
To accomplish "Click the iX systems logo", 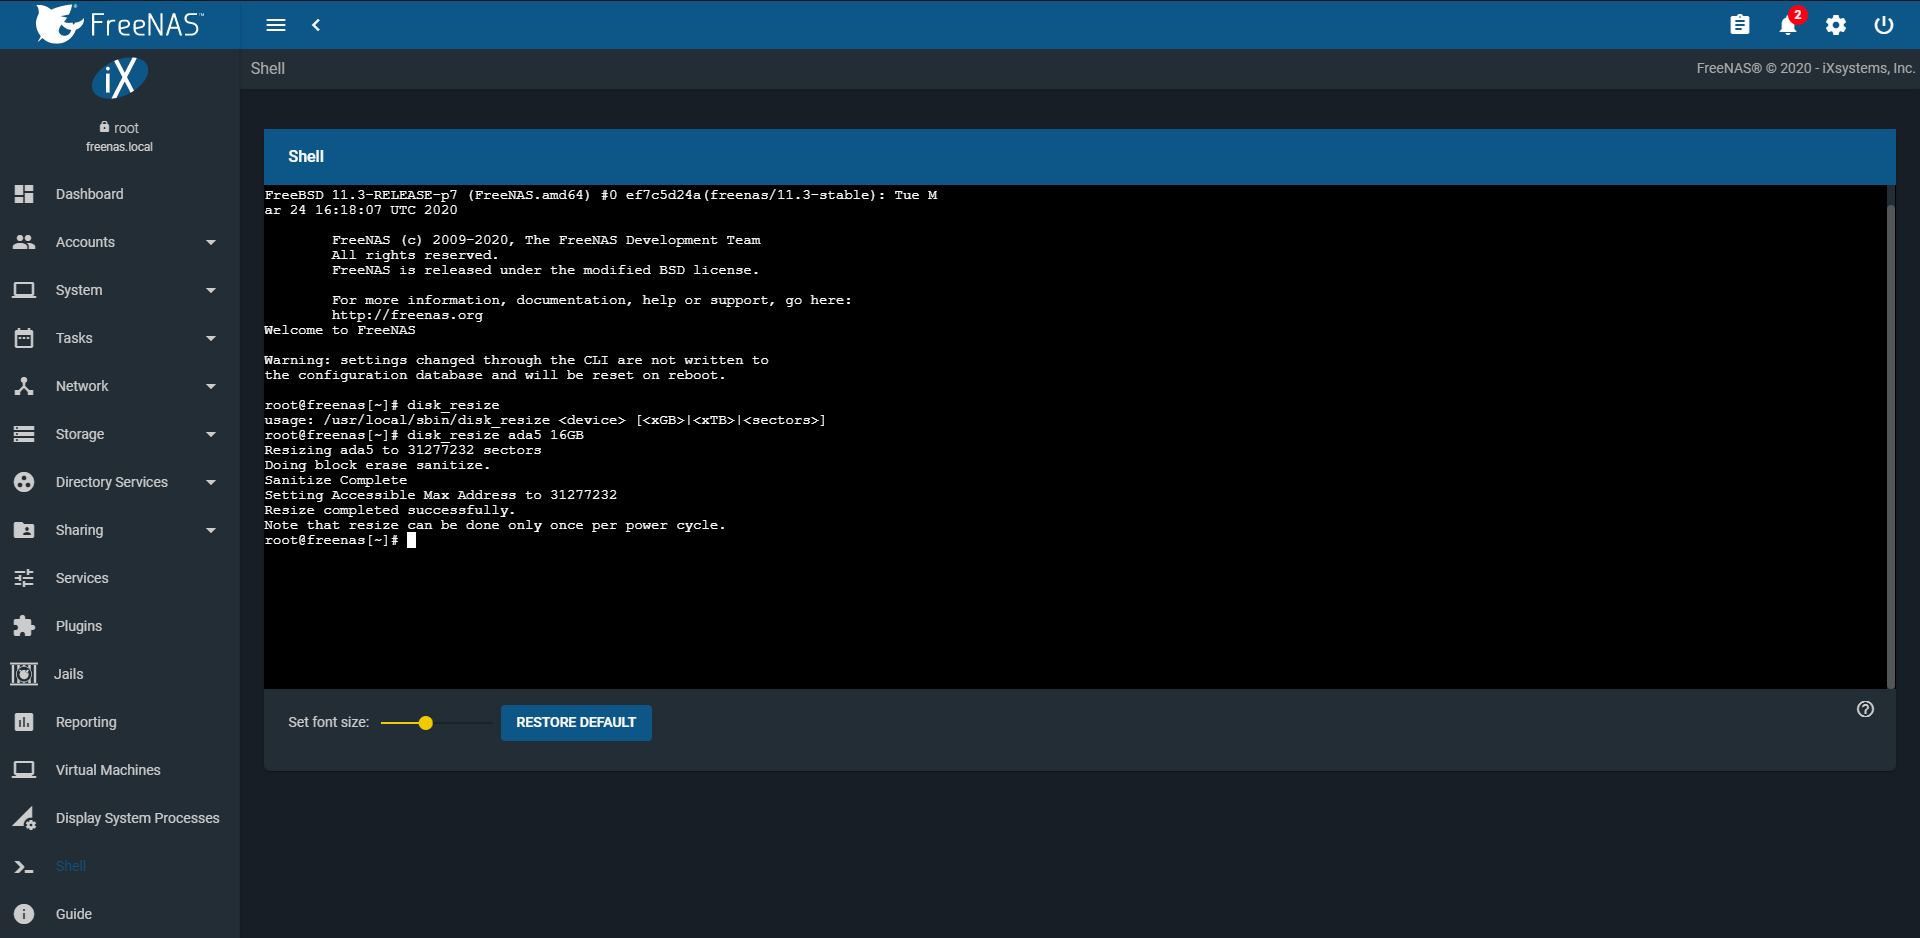I will click(x=120, y=78).
